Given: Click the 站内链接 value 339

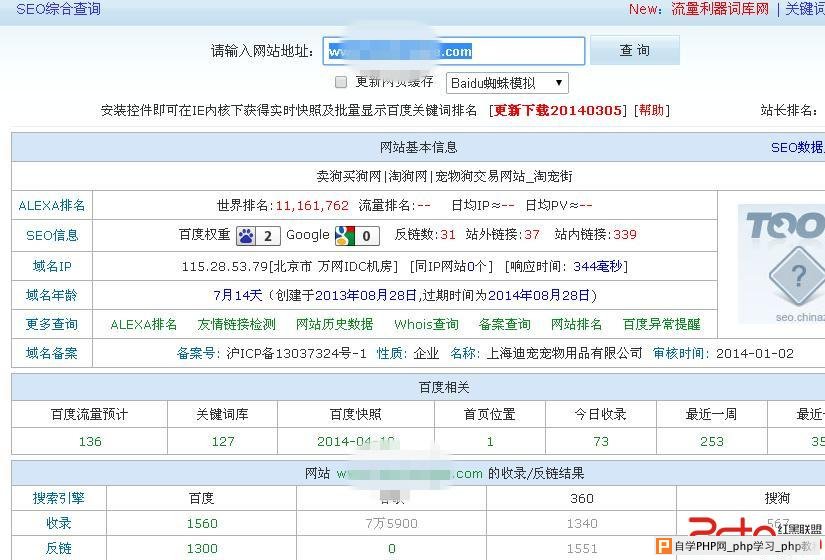Looking at the screenshot, I should tap(625, 235).
